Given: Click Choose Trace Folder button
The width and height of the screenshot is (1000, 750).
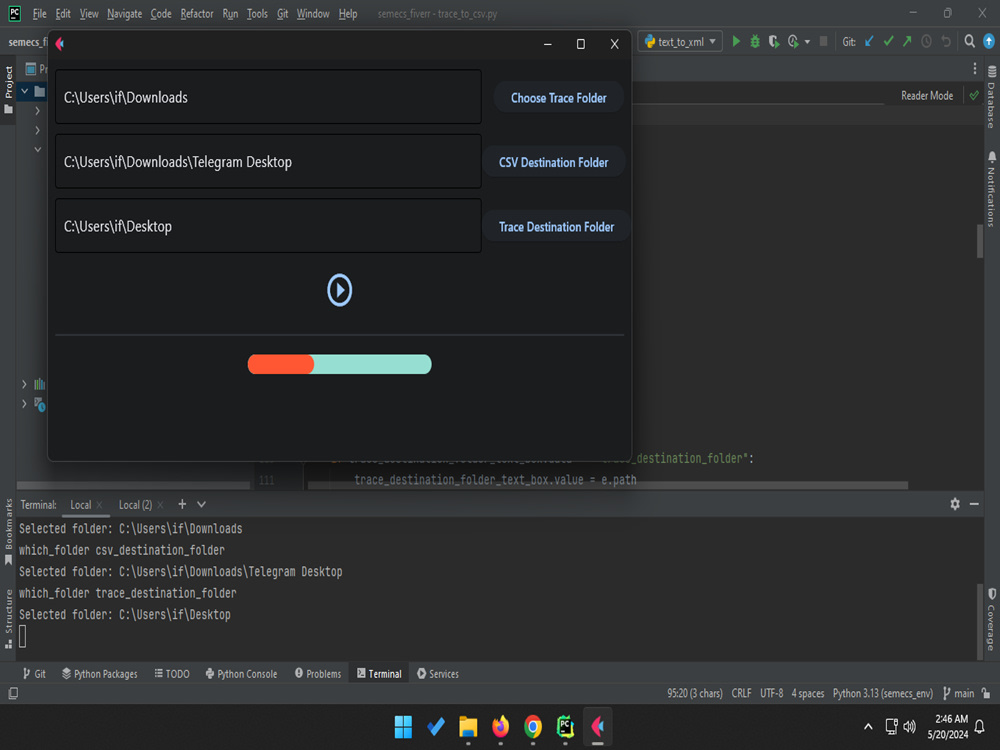Looking at the screenshot, I should pos(558,97).
